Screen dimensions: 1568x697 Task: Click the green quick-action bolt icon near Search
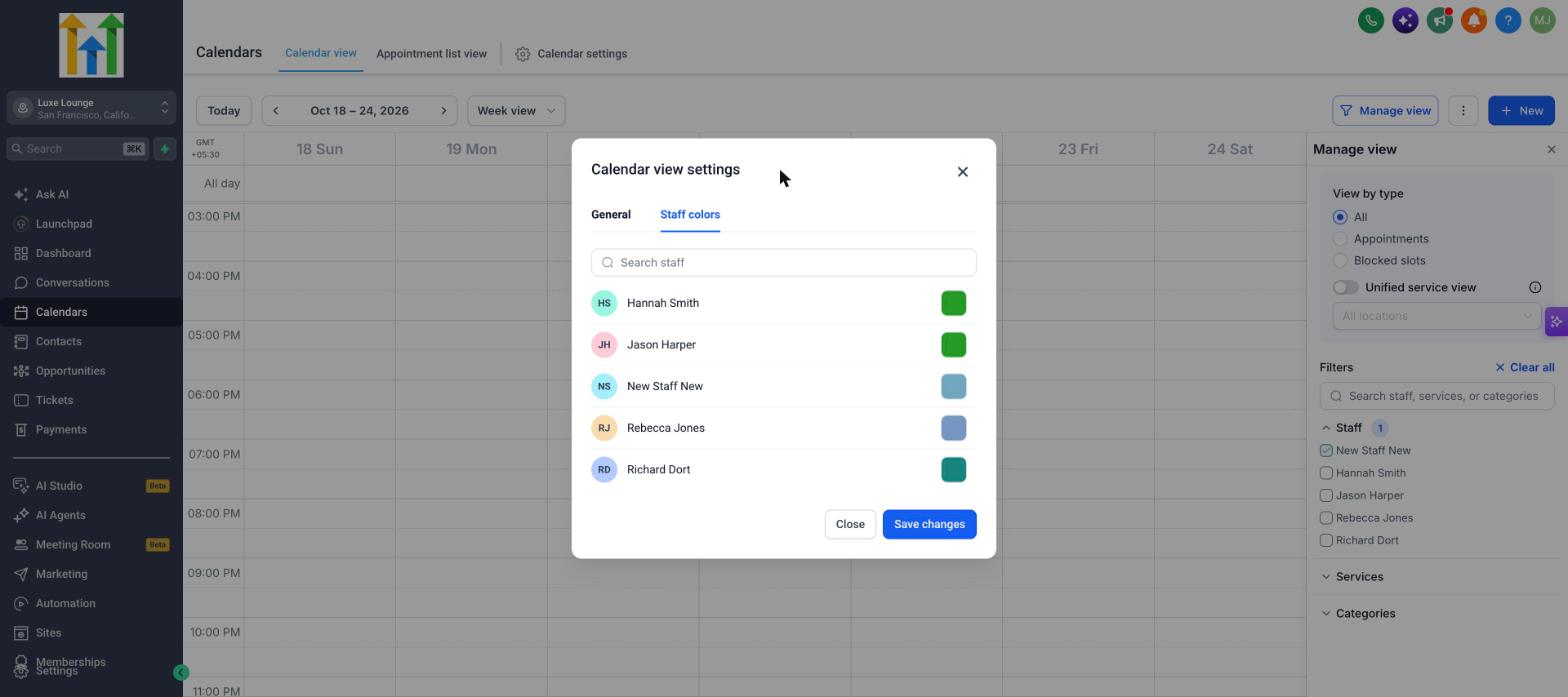tap(165, 149)
